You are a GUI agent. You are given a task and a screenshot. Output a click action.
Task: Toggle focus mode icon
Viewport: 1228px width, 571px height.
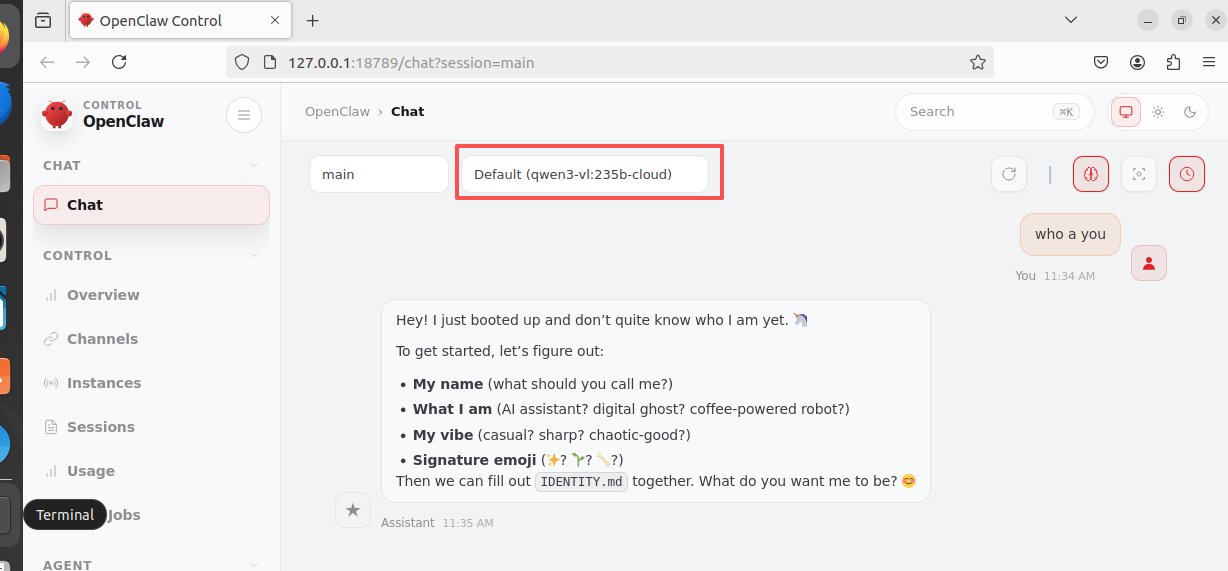coord(1139,174)
